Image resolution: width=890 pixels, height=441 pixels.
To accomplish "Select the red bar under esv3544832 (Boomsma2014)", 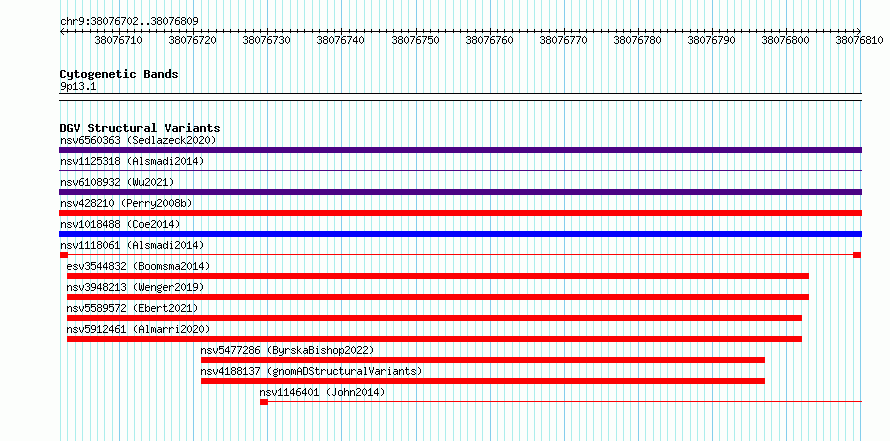I will point(438,276).
